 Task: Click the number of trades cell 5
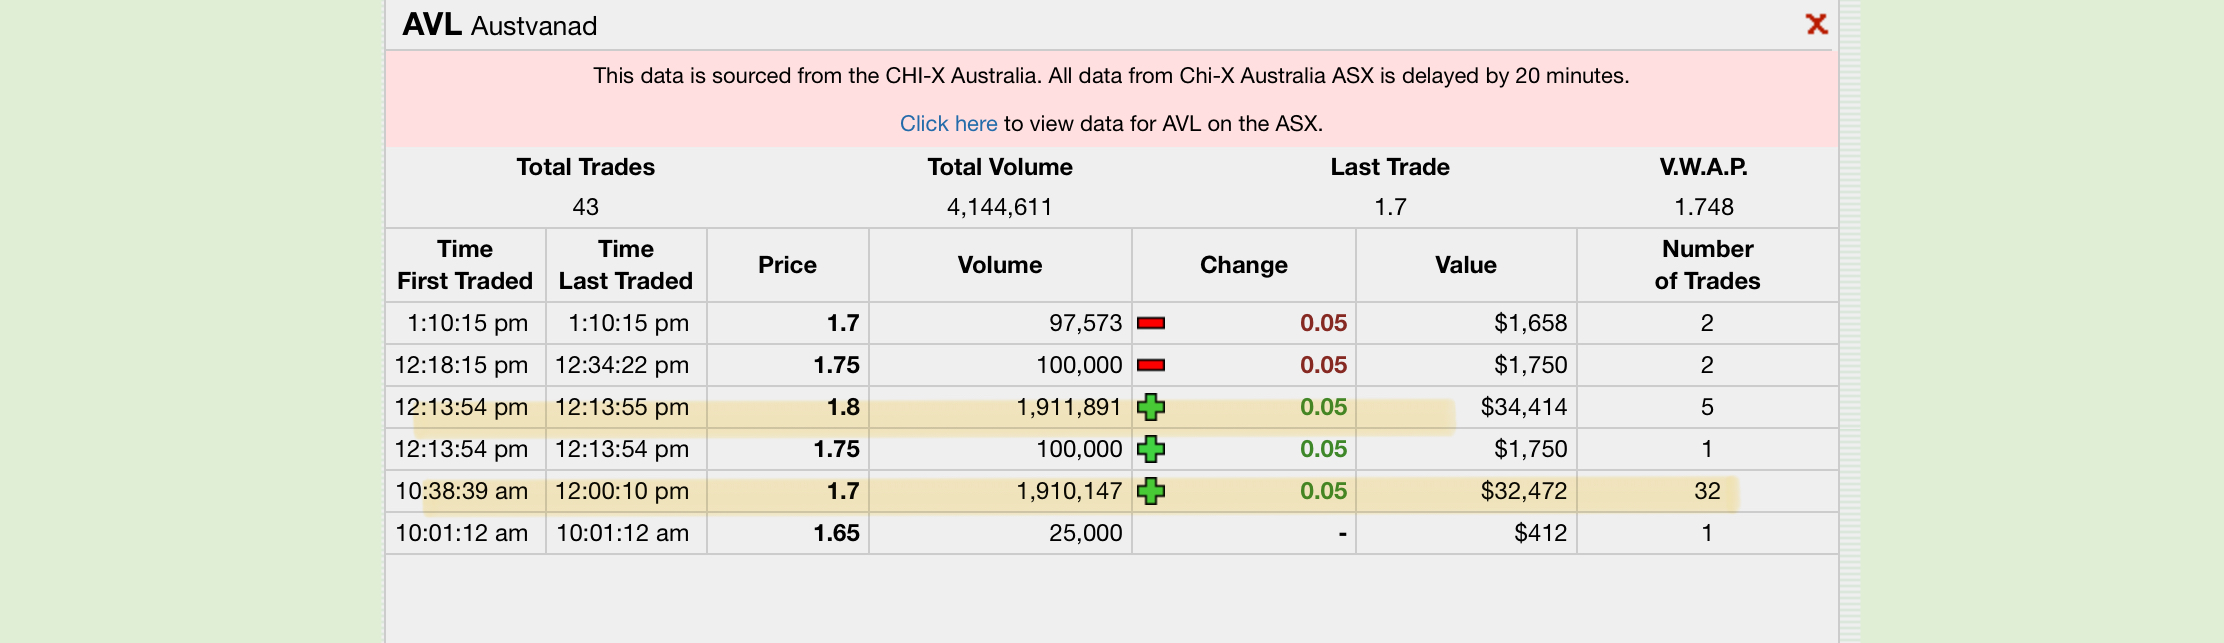(x=1707, y=407)
